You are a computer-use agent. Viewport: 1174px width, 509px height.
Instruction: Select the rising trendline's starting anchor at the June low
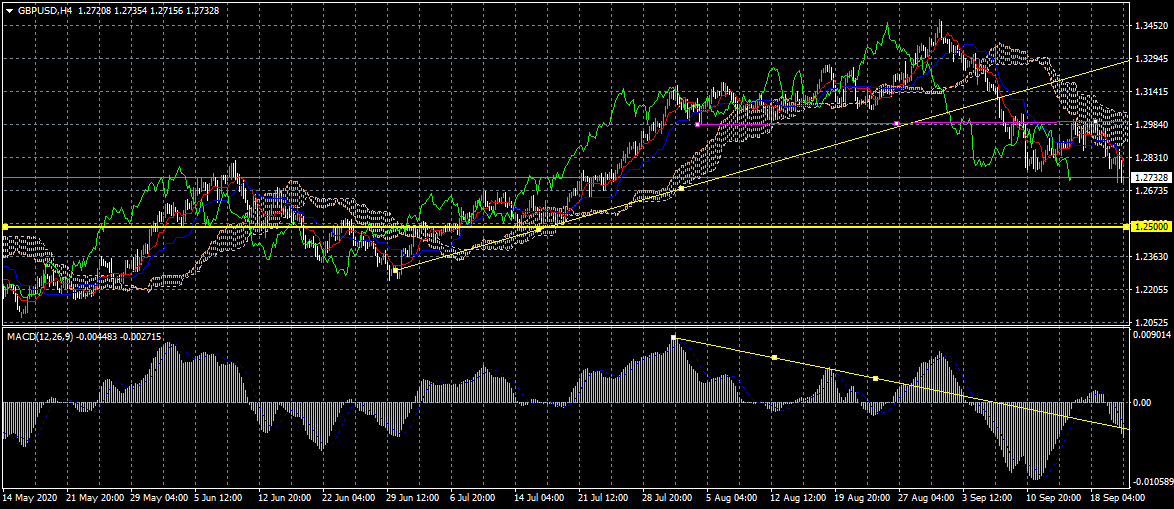tap(396, 270)
